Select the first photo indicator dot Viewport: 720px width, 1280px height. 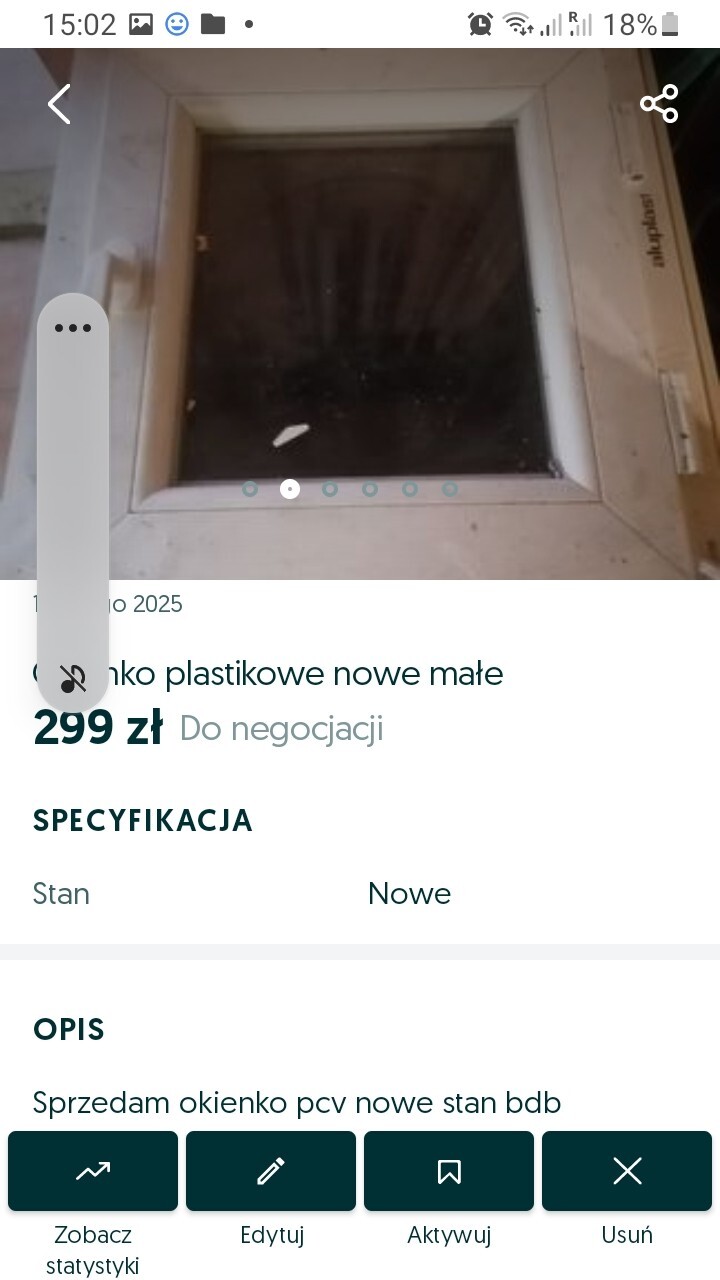pyautogui.click(x=250, y=489)
